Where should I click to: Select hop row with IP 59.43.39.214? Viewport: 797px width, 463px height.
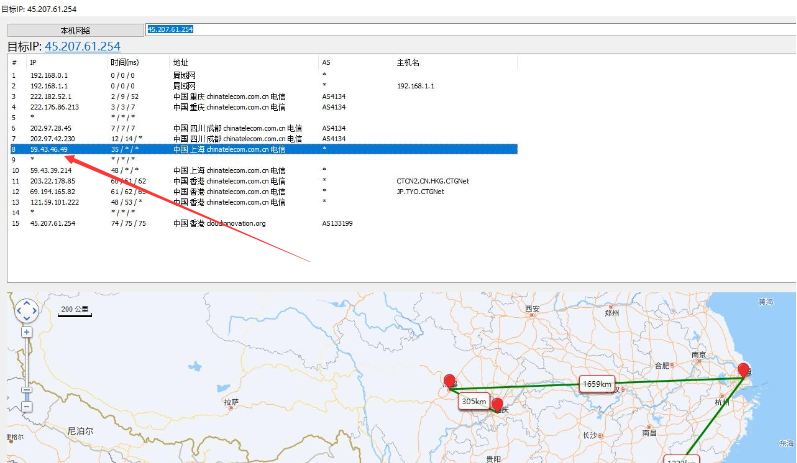pyautogui.click(x=264, y=170)
